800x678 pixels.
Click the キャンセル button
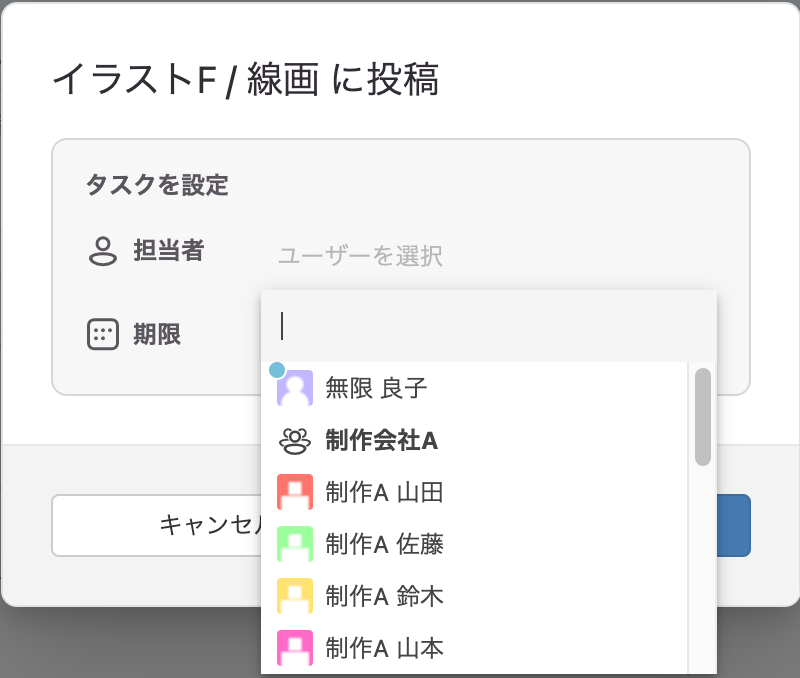[156, 525]
